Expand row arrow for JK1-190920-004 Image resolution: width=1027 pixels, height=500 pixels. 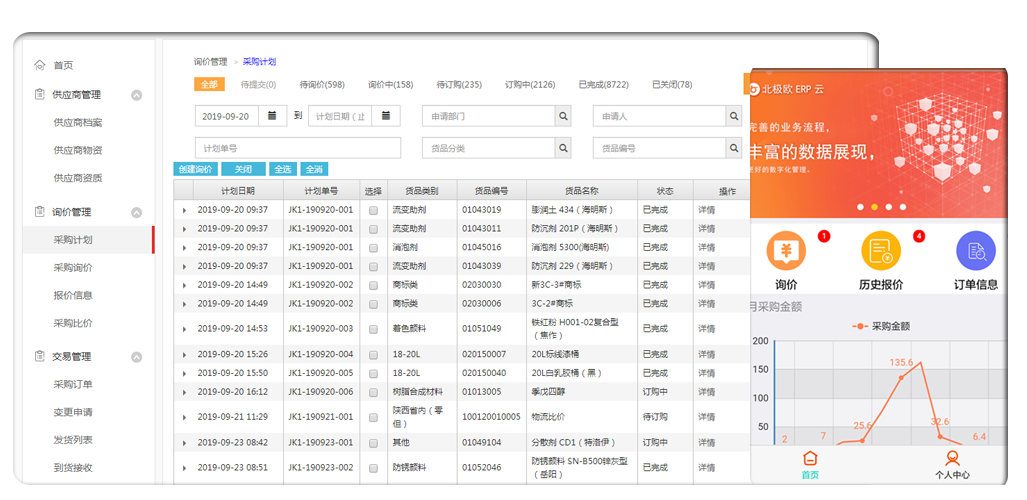[184, 355]
